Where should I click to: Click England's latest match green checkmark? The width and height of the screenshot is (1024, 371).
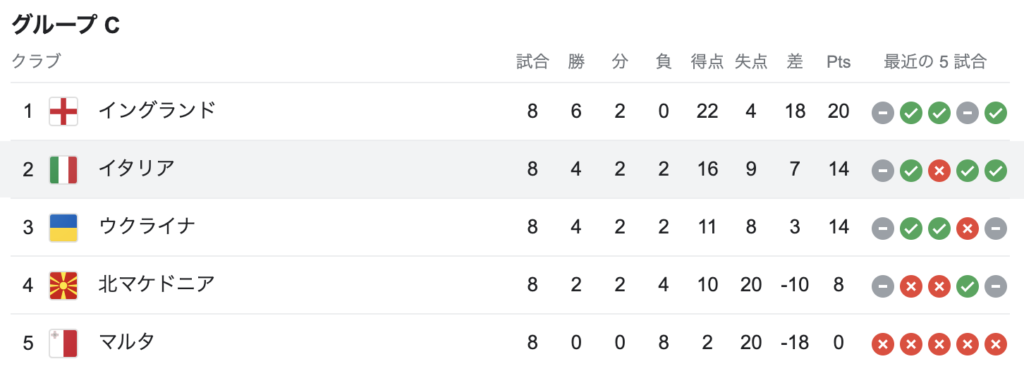coord(995,113)
